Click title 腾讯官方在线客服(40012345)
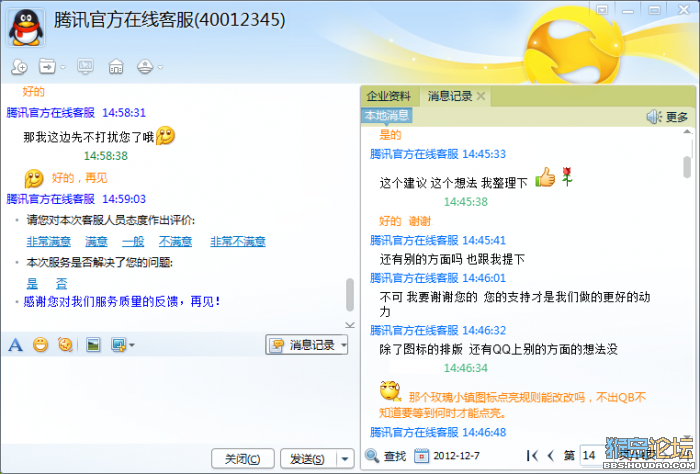Viewport: 700px width, 474px height. [169, 20]
